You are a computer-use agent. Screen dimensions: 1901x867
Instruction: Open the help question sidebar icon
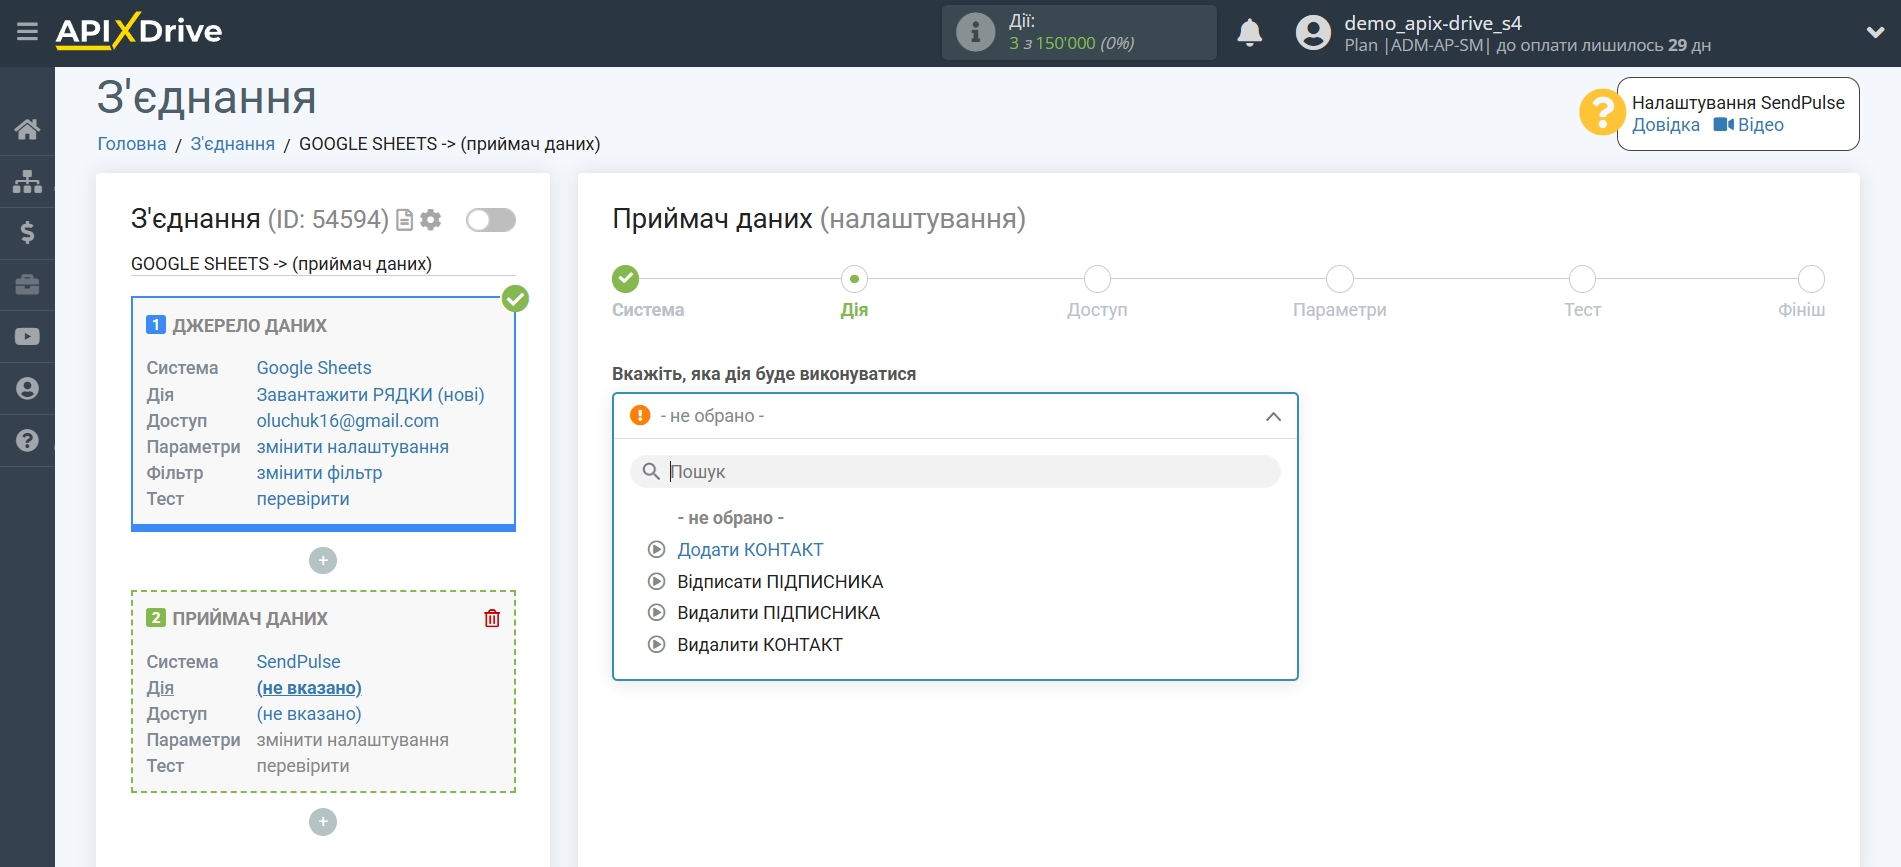tap(27, 441)
